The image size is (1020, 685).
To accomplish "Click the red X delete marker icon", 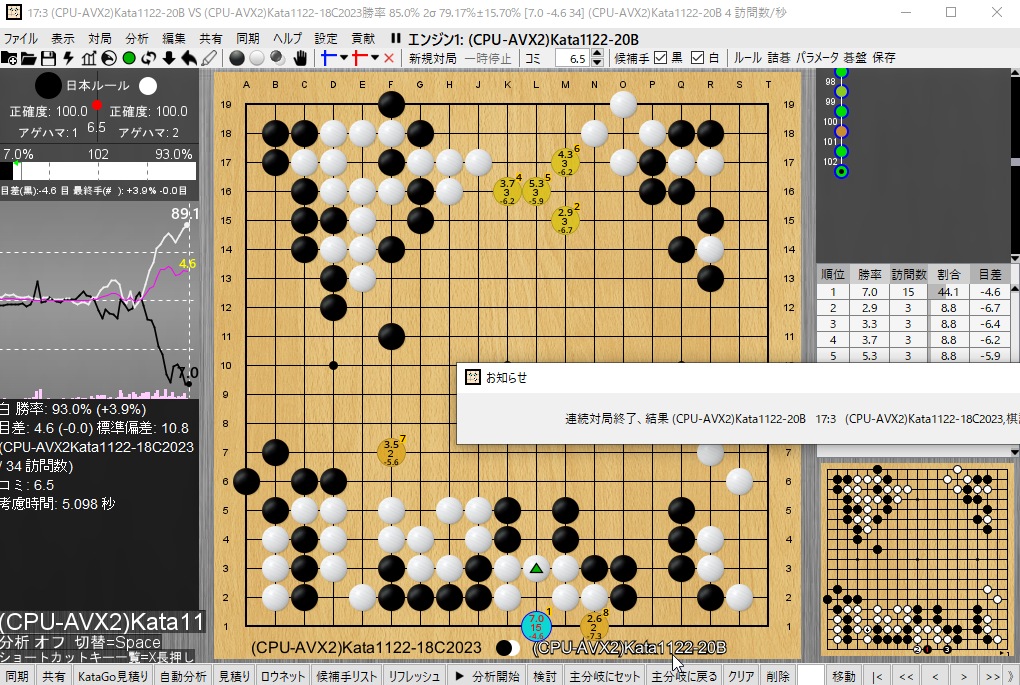I will [x=389, y=59].
